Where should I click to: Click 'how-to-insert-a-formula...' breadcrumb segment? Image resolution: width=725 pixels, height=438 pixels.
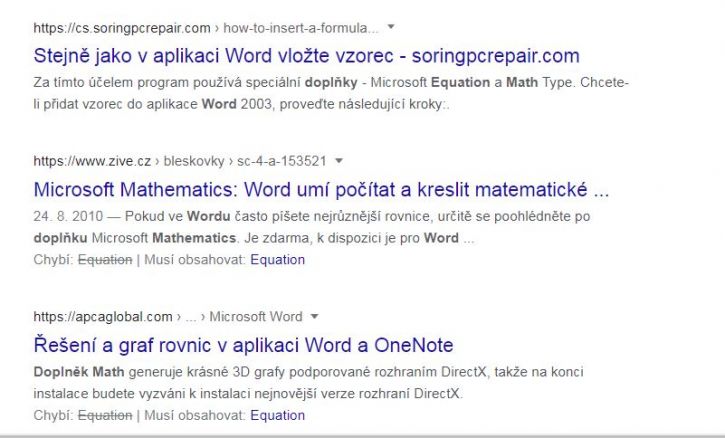click(x=301, y=28)
